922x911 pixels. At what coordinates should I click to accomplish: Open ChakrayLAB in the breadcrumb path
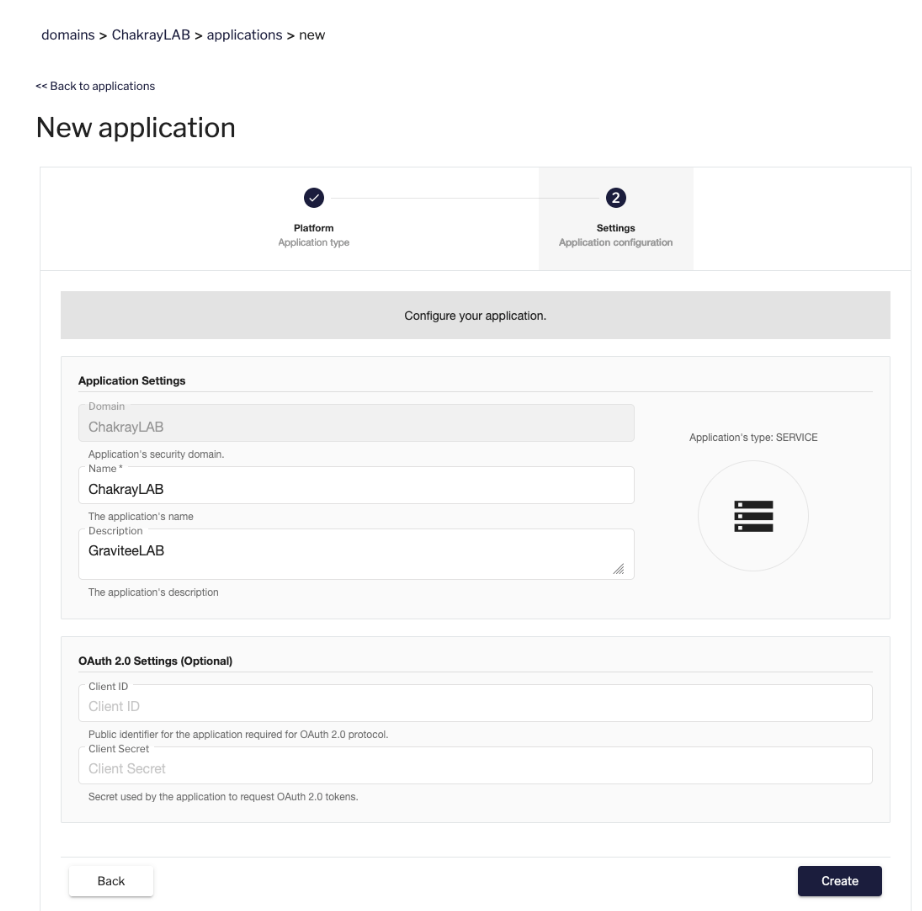(x=162, y=36)
